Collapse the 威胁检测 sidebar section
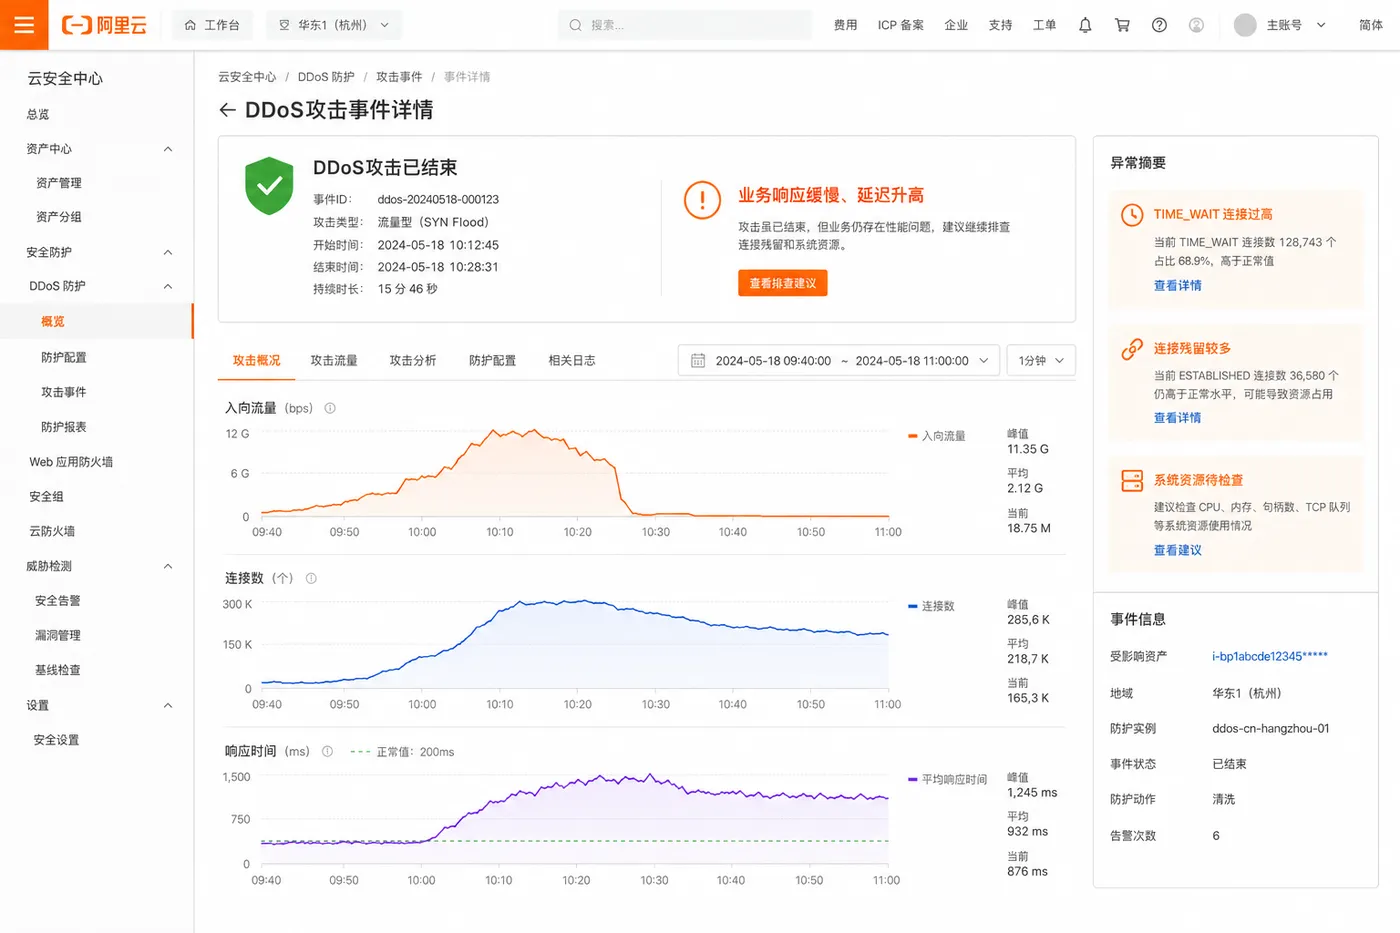The width and height of the screenshot is (1400, 933). pyautogui.click(x=168, y=566)
